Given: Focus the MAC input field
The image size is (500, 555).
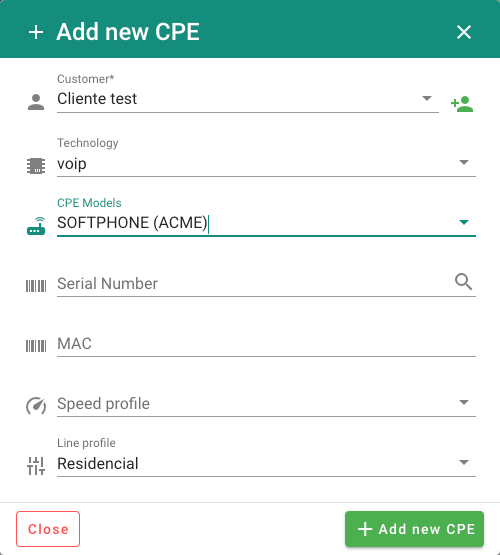Looking at the screenshot, I should click(266, 344).
